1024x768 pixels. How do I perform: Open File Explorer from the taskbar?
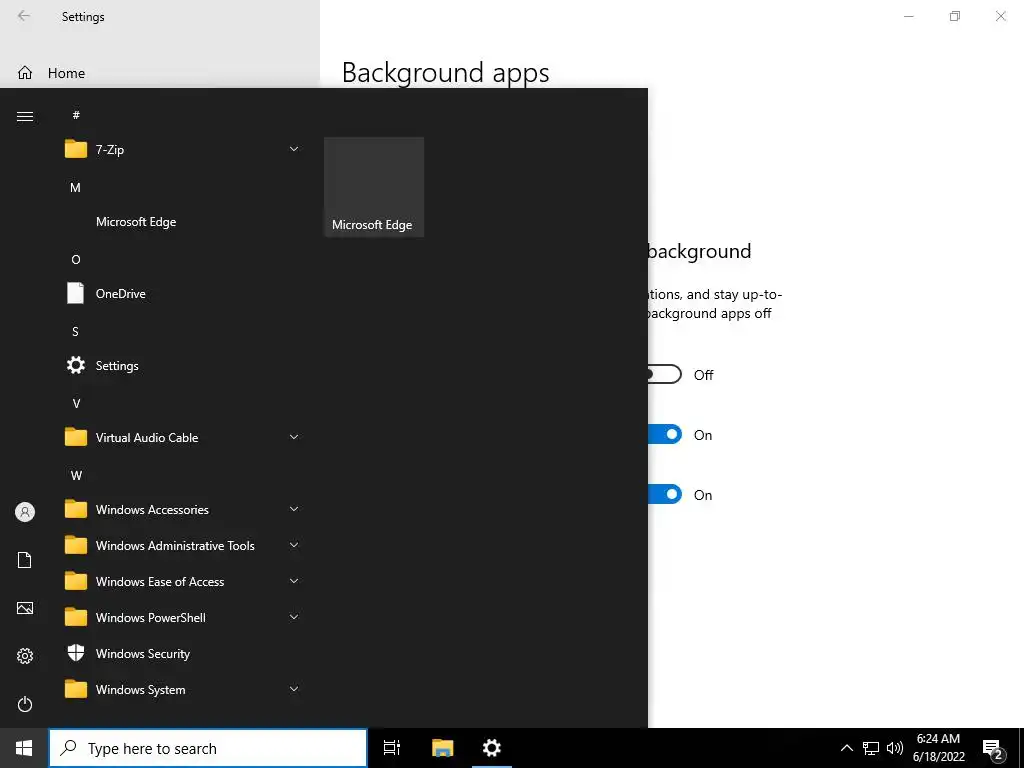[443, 748]
